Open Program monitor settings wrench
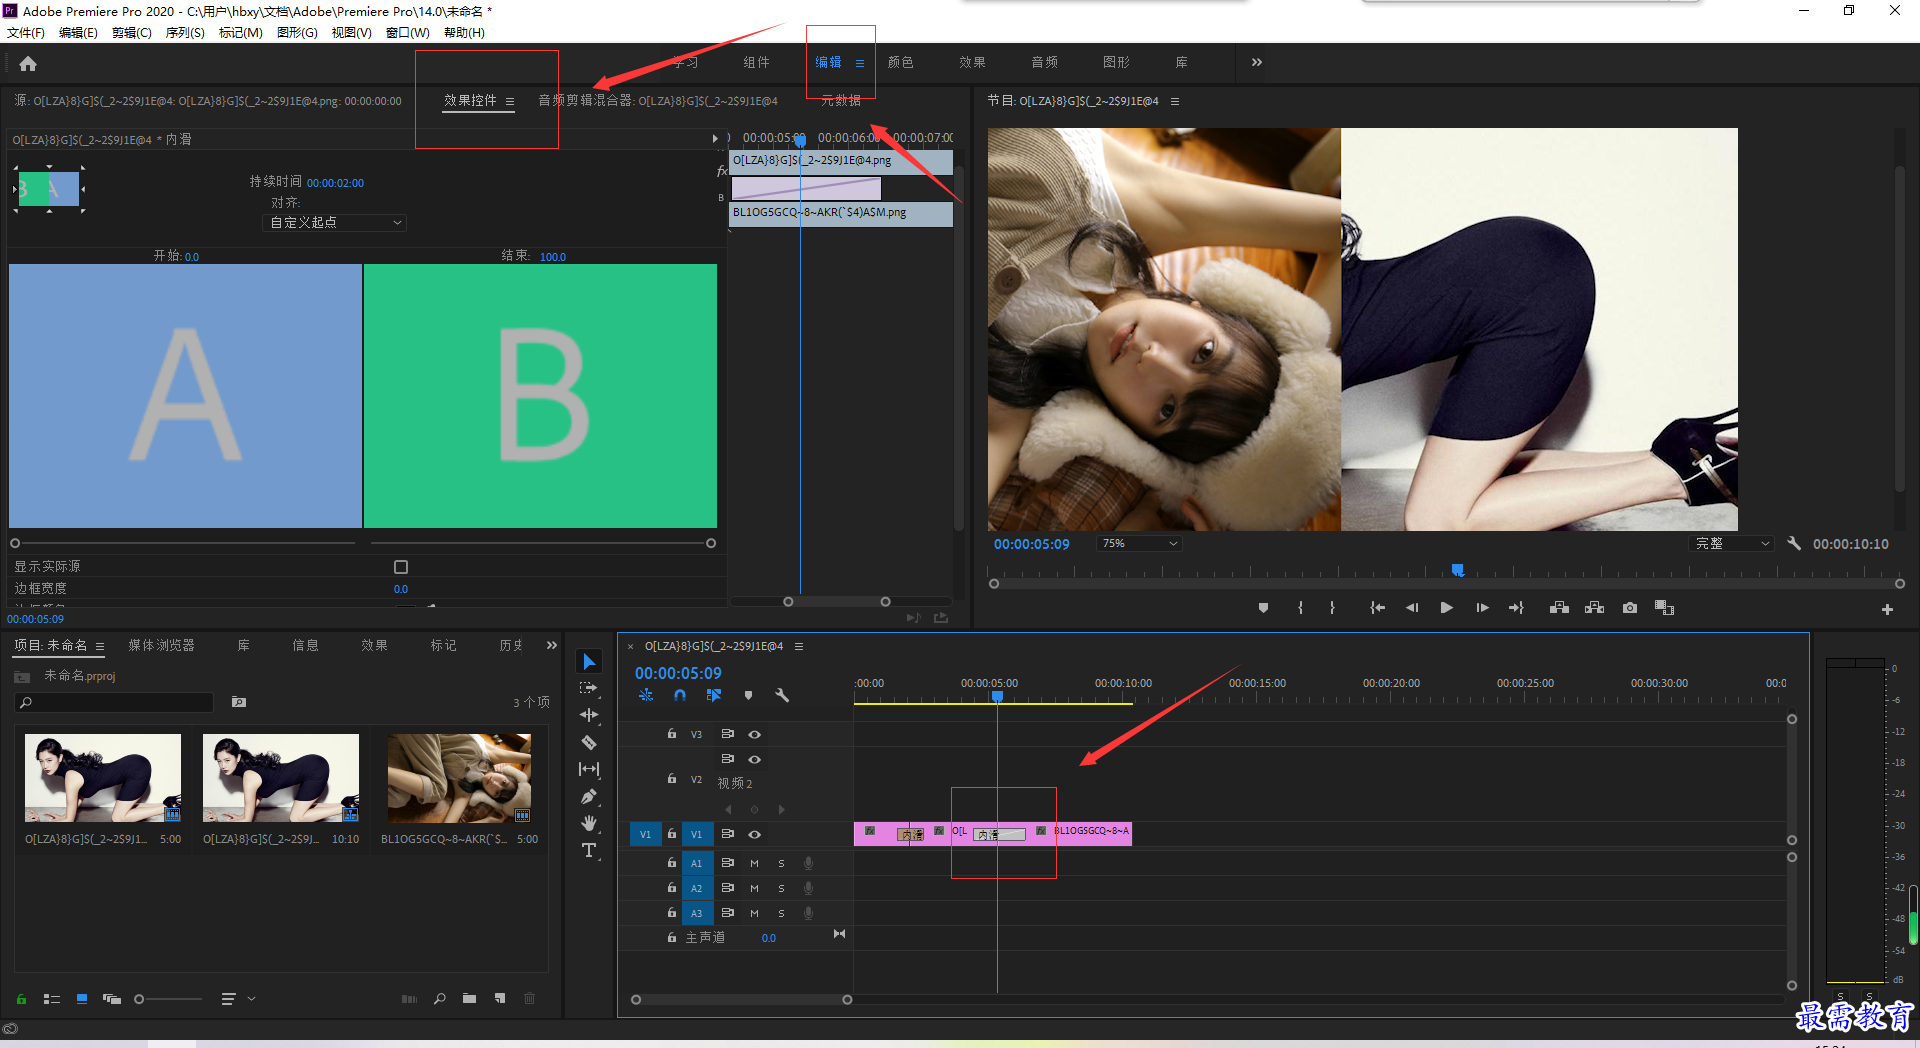Viewport: 1920px width, 1048px height. [x=1794, y=543]
